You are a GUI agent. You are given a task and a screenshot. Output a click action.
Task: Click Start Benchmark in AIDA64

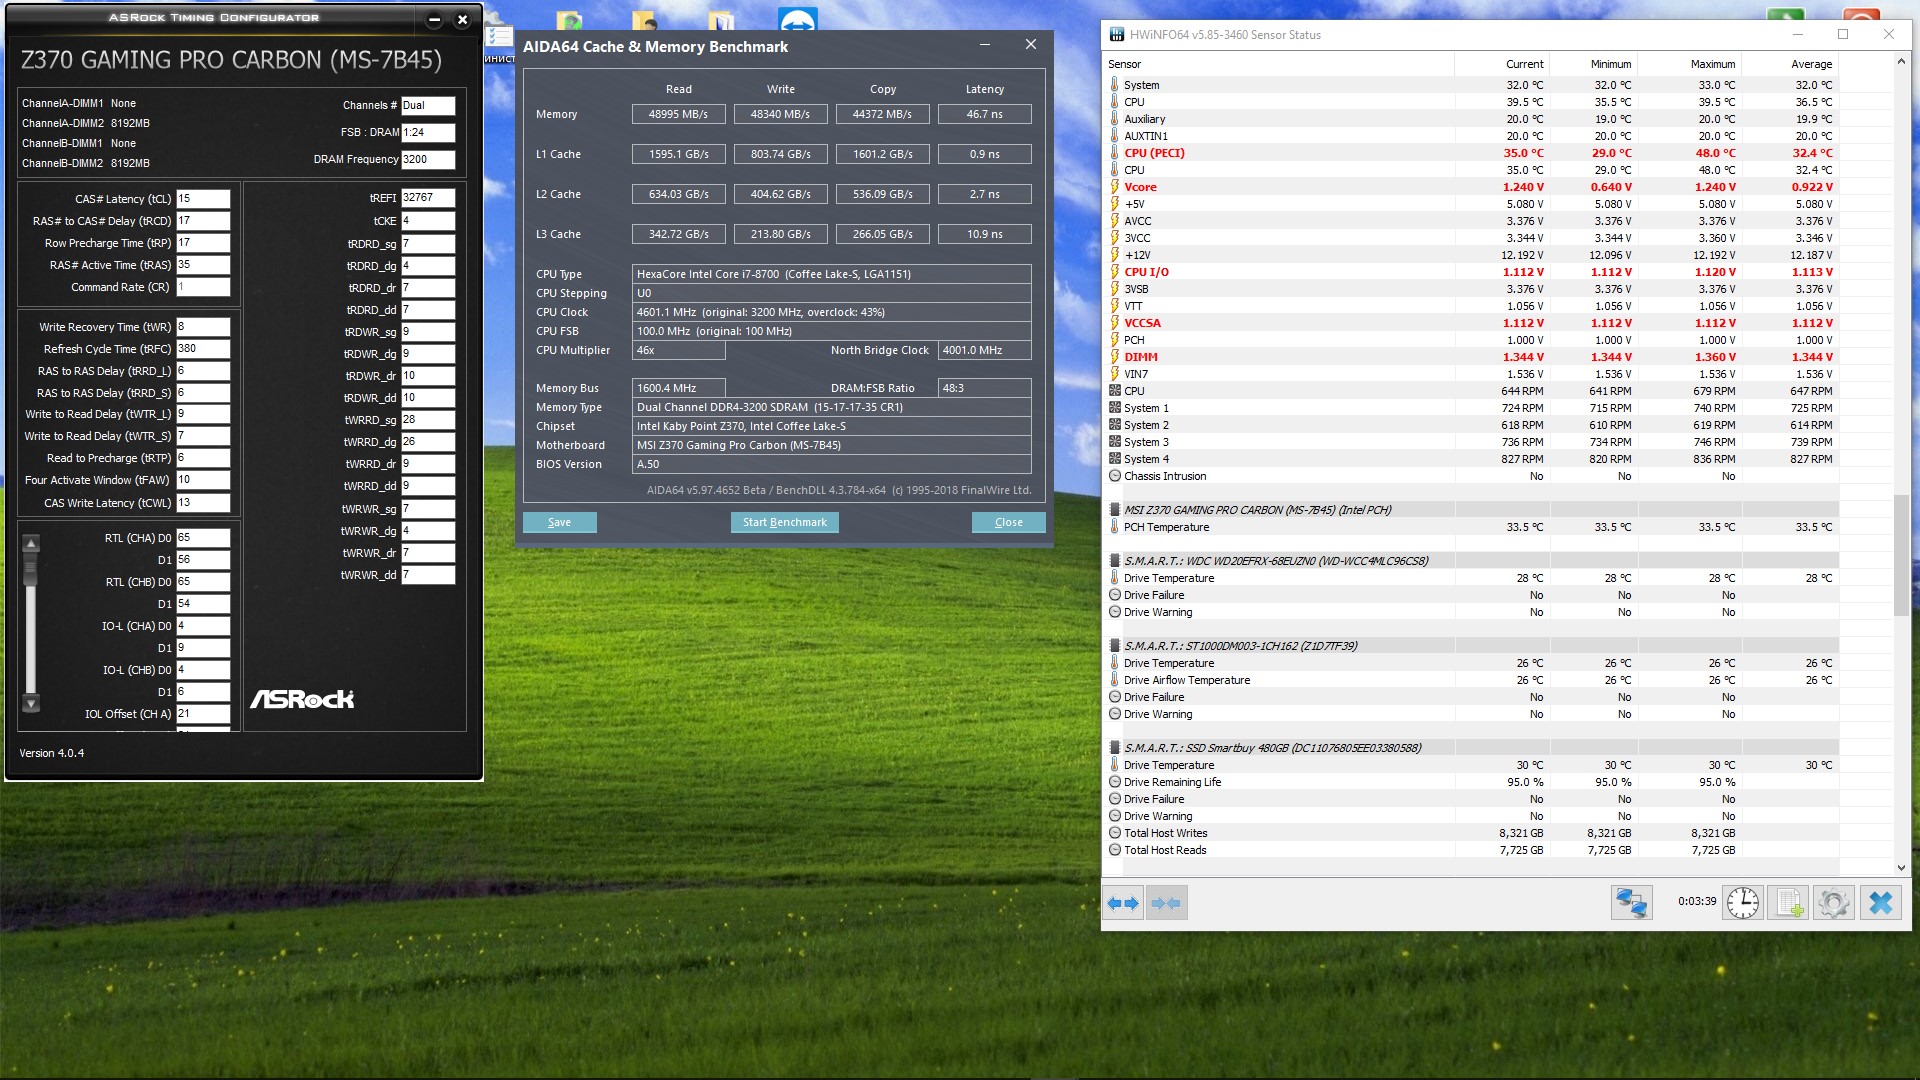[x=784, y=522]
